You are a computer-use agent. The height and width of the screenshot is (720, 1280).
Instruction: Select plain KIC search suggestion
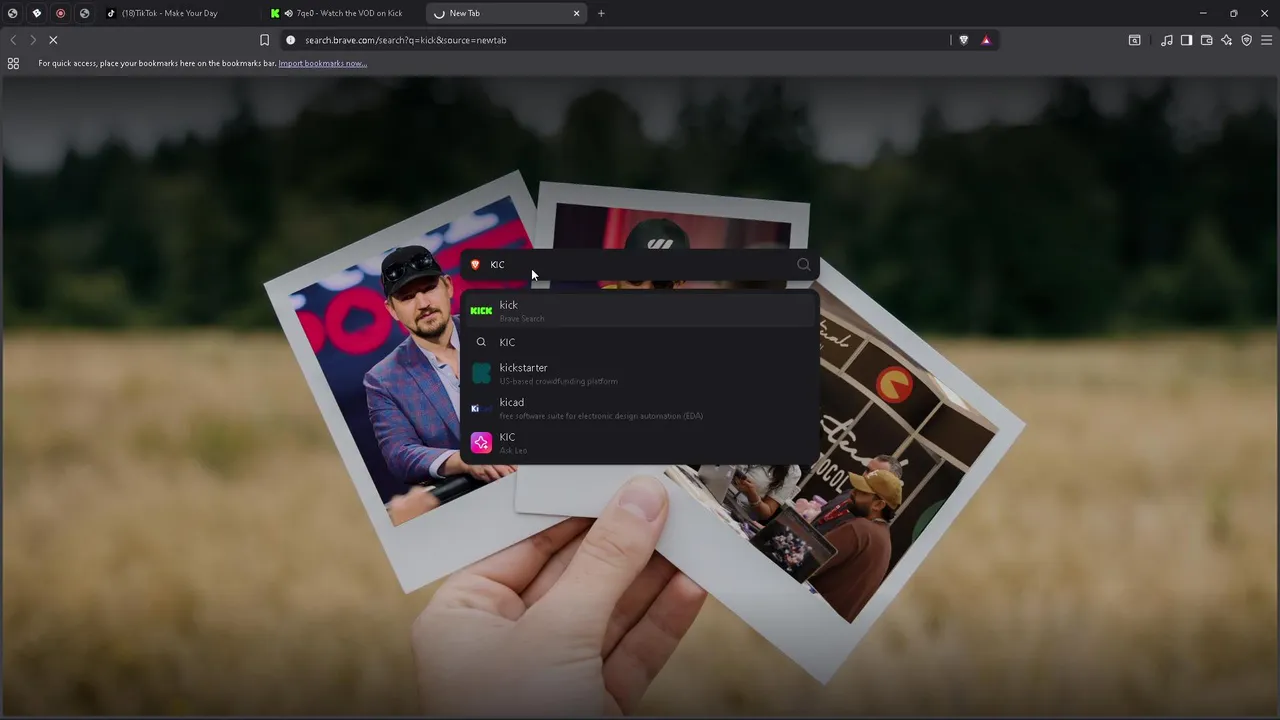(640, 342)
